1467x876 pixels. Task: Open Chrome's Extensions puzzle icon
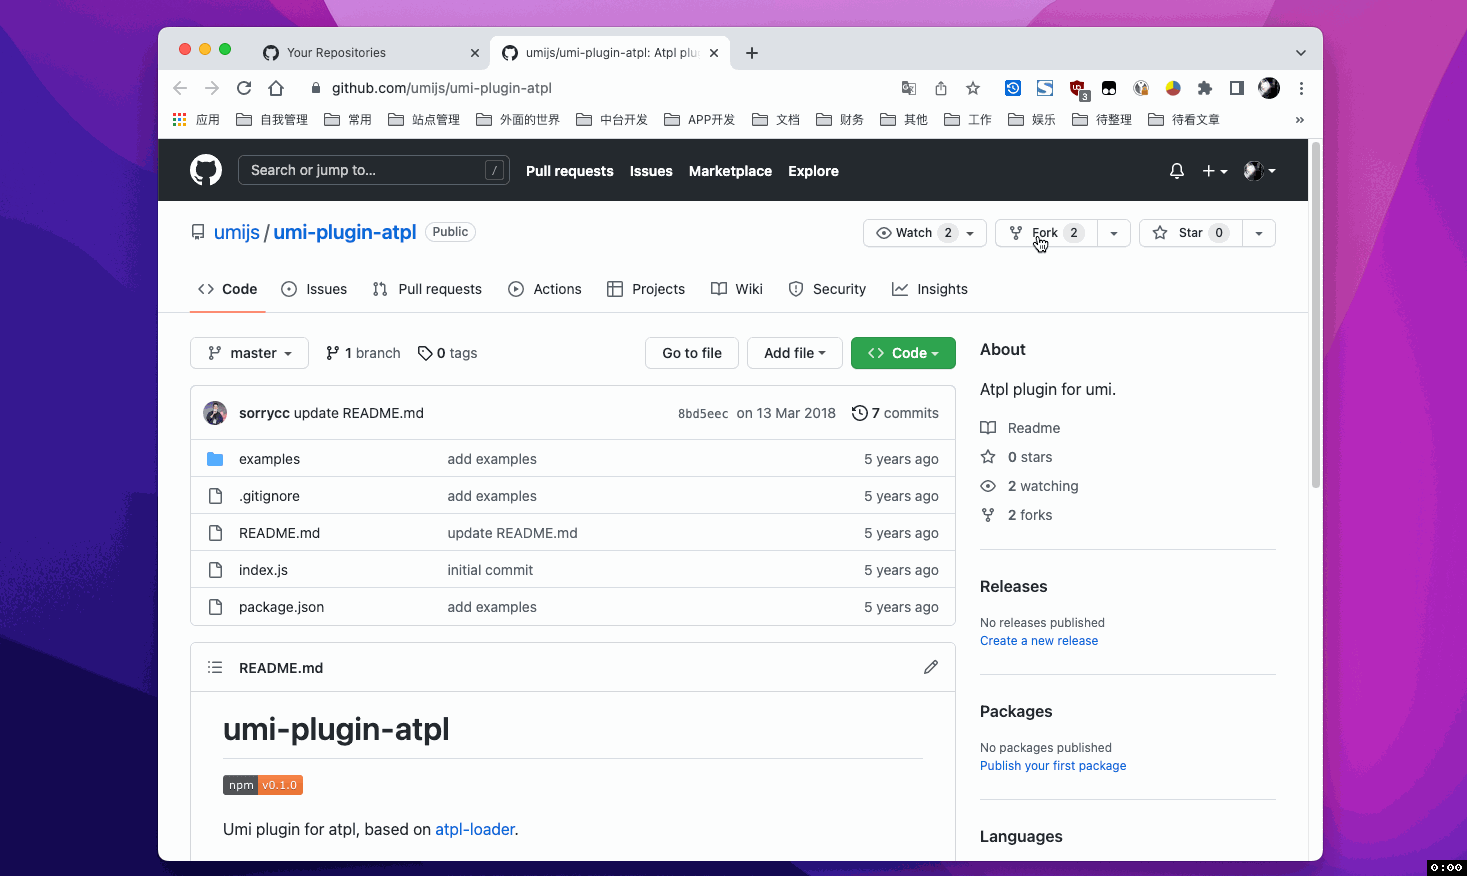(1205, 88)
